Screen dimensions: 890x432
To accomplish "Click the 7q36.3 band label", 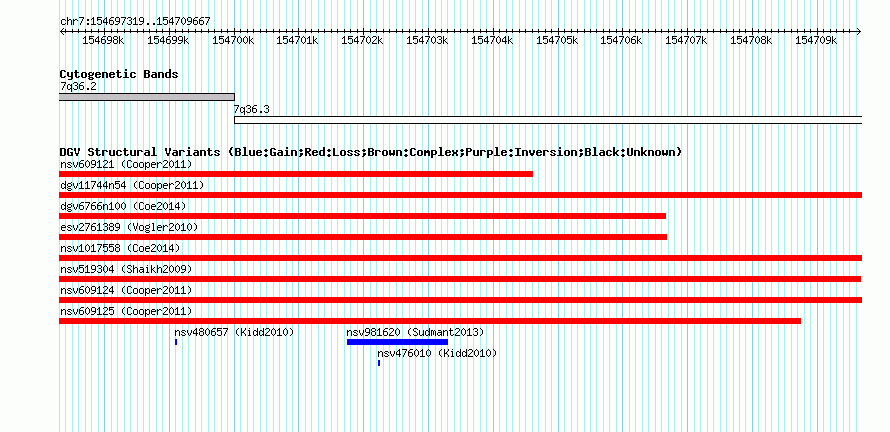I will click(x=251, y=109).
